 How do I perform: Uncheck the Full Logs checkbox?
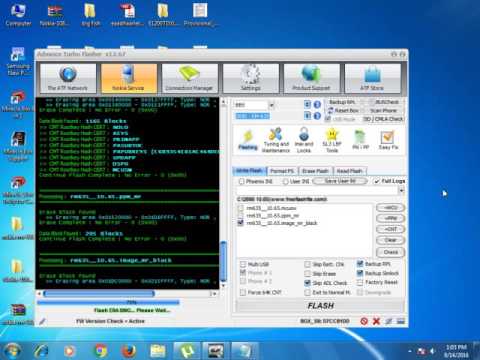(377, 181)
